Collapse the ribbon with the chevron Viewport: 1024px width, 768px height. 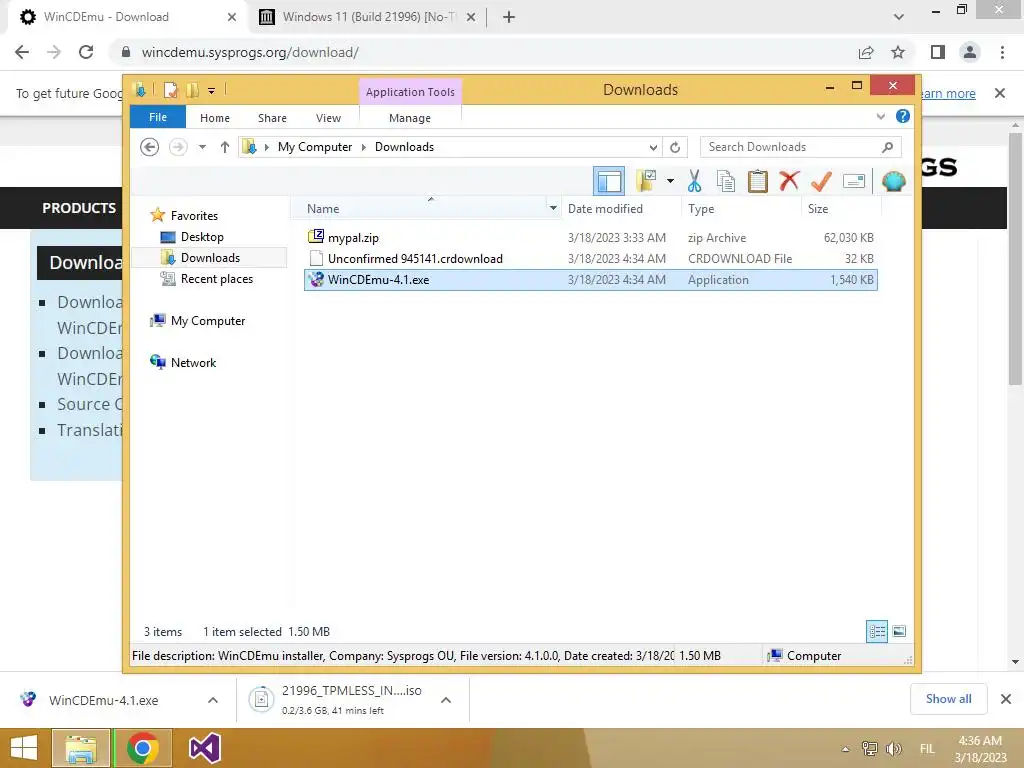(x=880, y=116)
